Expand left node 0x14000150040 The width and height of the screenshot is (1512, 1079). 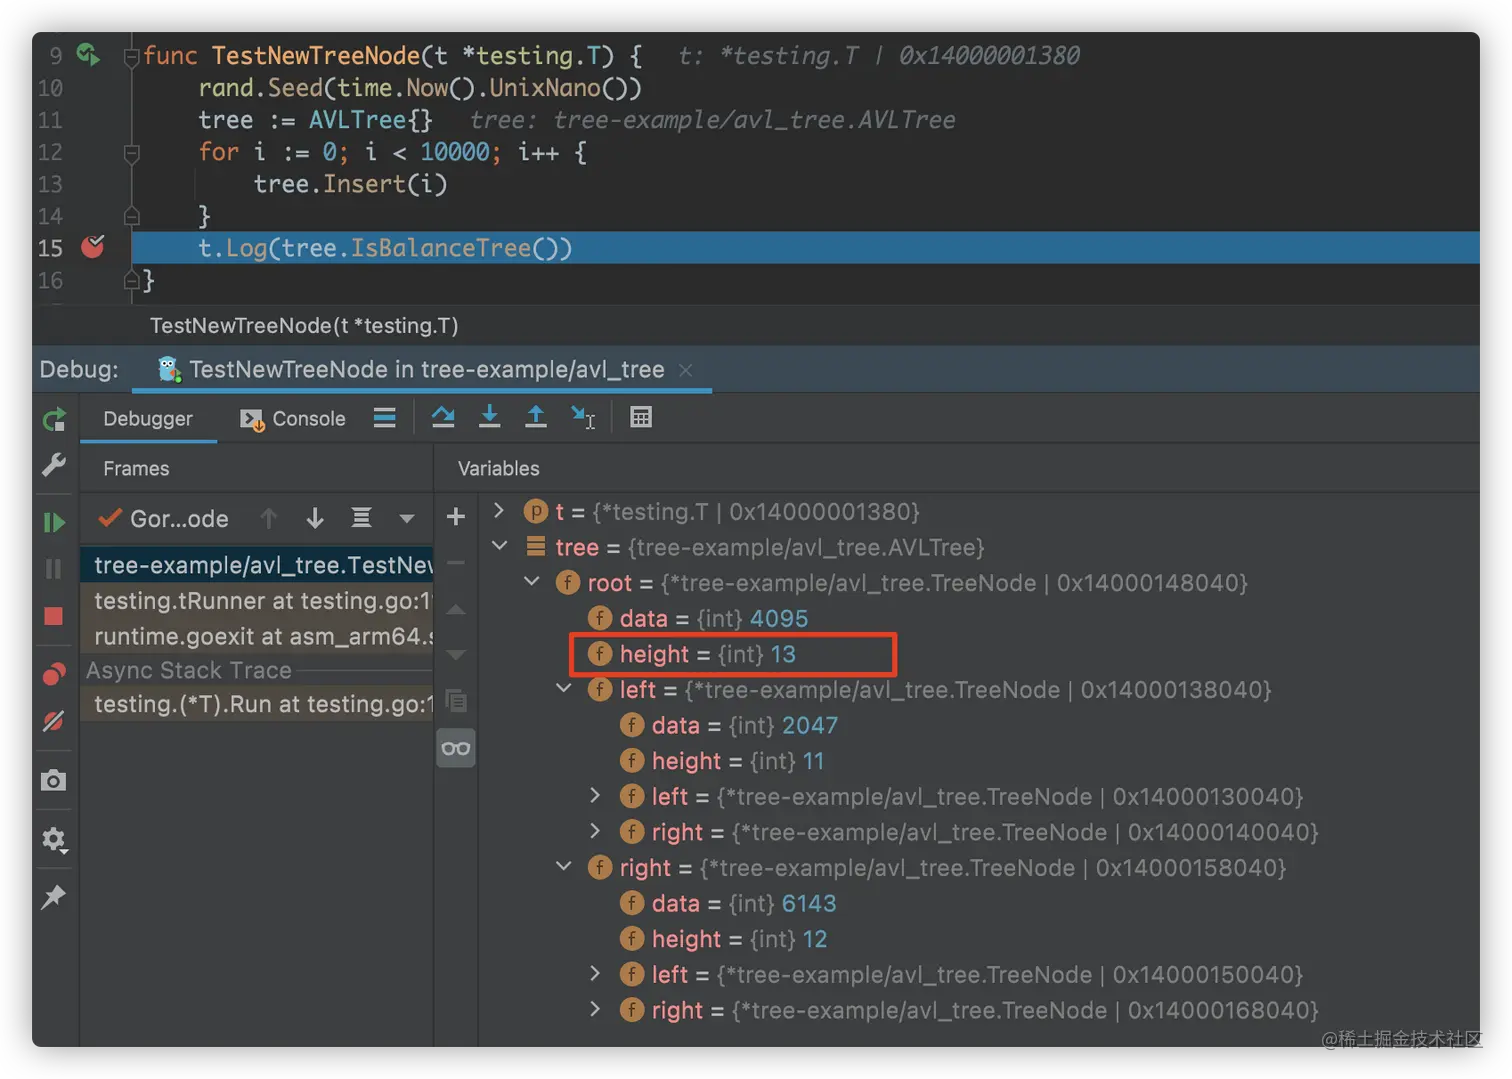tap(596, 974)
